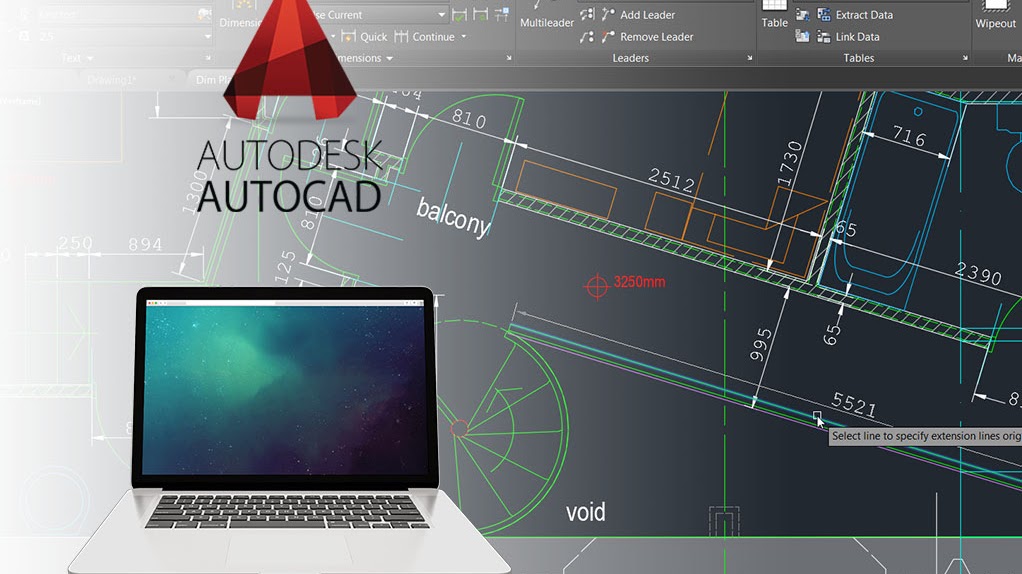This screenshot has width=1022, height=574.
Task: Click the Multileader tool
Action: (546, 16)
